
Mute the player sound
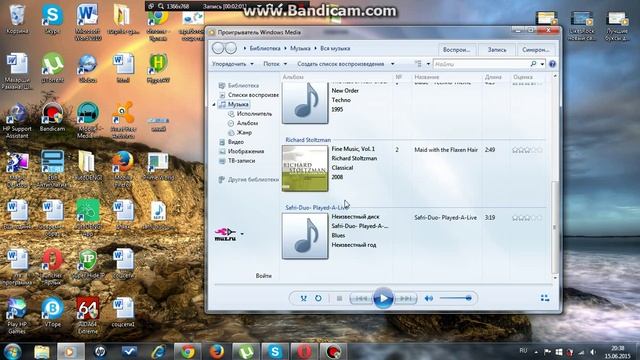429,298
